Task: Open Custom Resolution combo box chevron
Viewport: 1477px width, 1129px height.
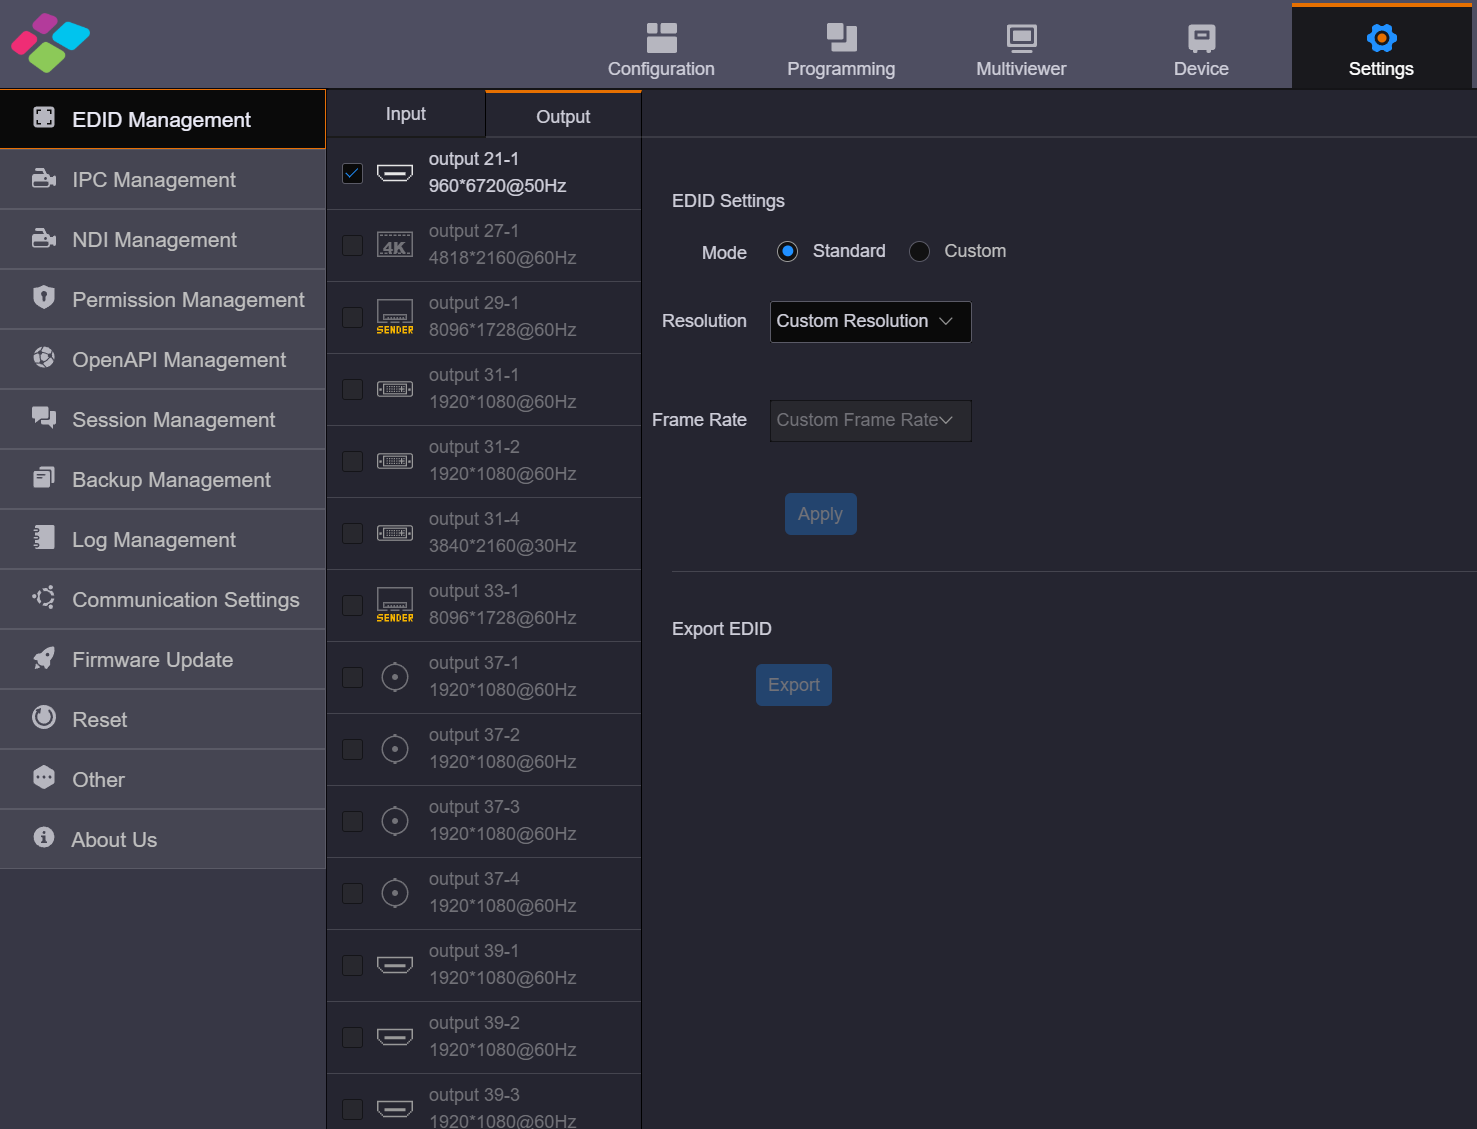Action: [x=946, y=322]
